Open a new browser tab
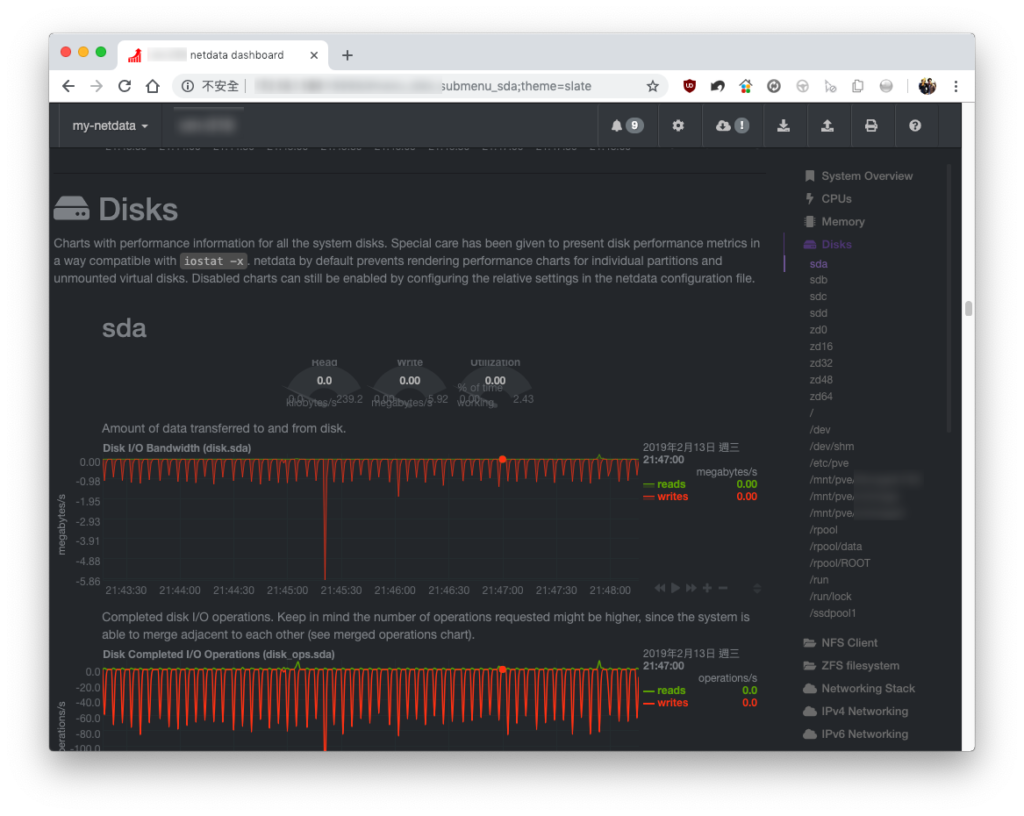Screen dimensions: 1024x816 click(347, 55)
